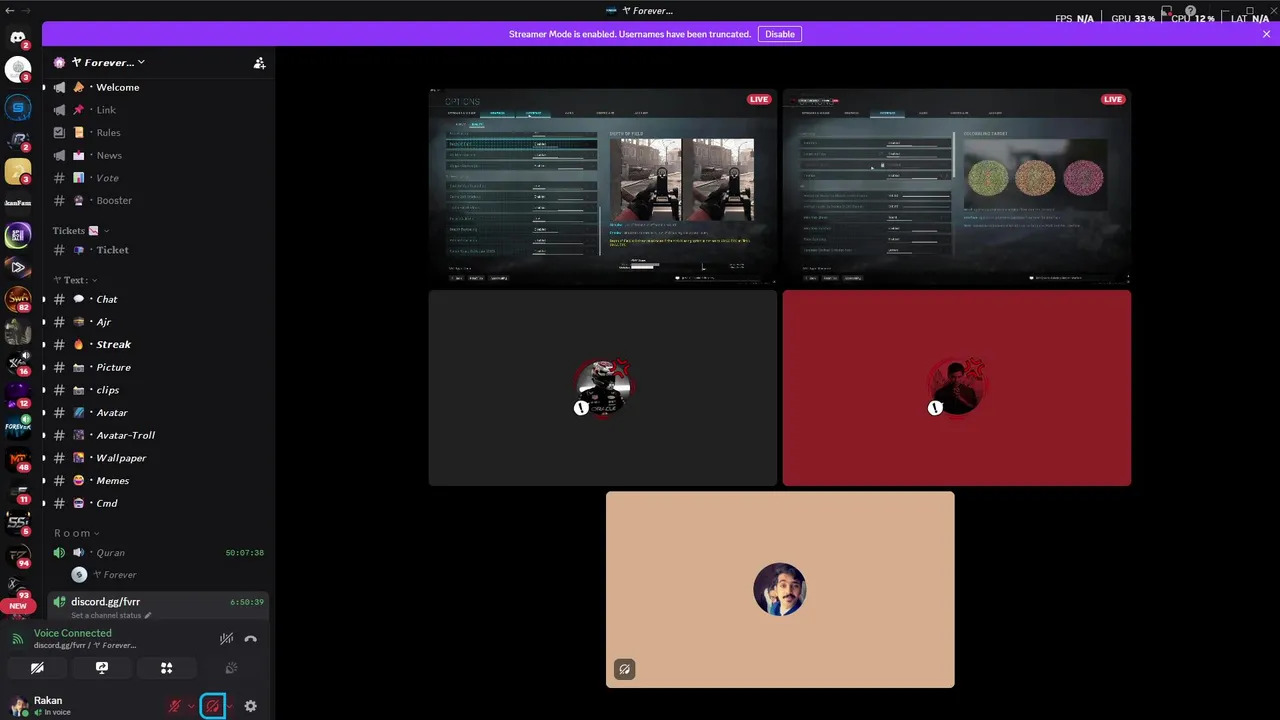1280x720 pixels.
Task: Disable Streamer Mode via banner button
Action: (779, 34)
